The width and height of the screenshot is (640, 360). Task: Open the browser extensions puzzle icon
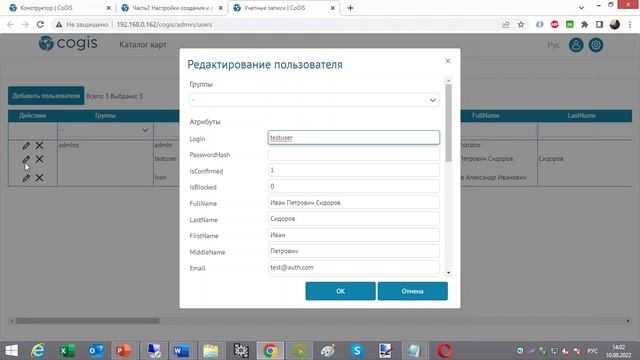[x=584, y=24]
